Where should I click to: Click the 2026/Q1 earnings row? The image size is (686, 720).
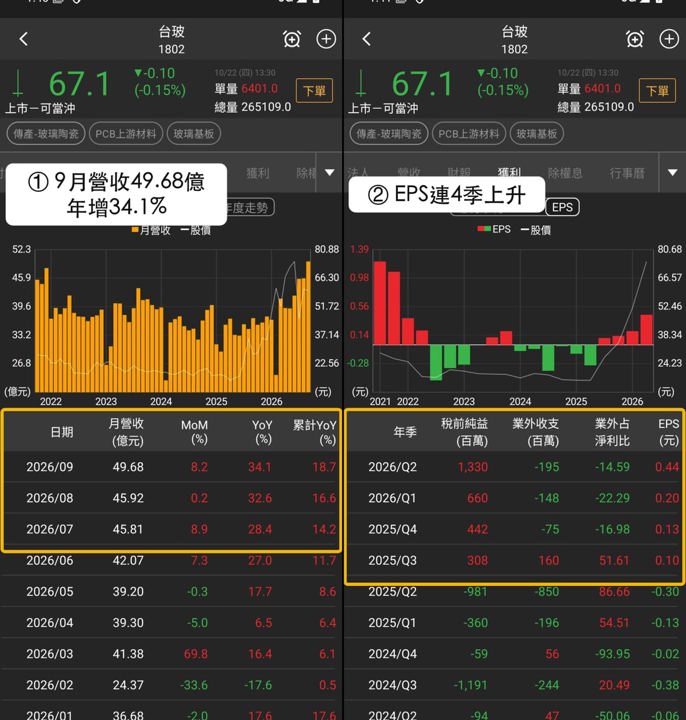coord(515,498)
